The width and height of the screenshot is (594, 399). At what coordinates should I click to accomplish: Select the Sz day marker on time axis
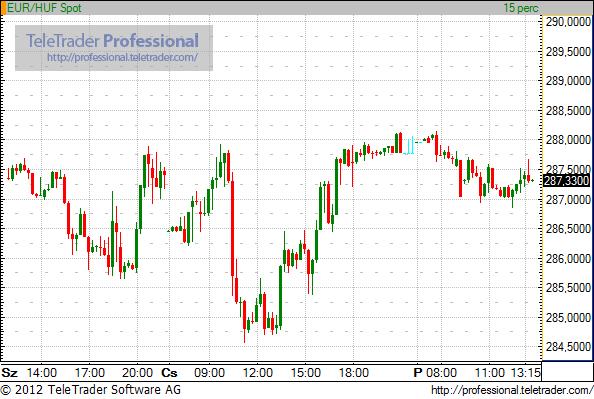tap(9, 373)
